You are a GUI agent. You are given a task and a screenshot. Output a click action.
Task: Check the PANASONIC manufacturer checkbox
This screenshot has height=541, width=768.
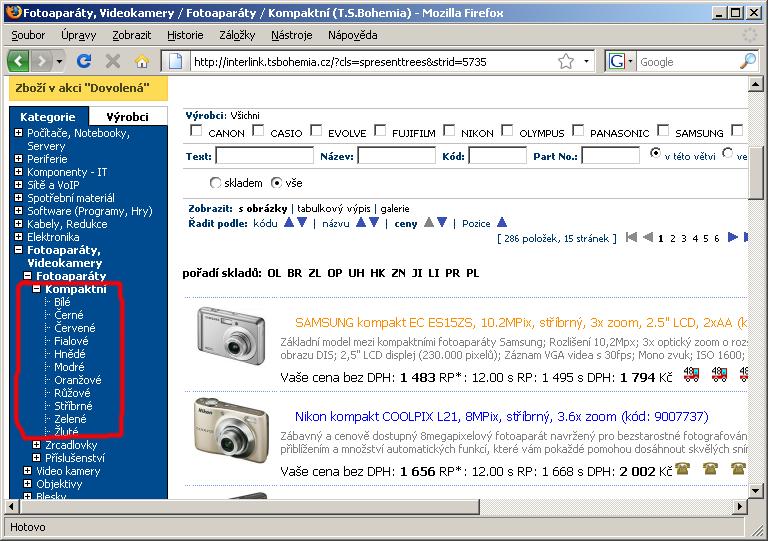point(578,130)
